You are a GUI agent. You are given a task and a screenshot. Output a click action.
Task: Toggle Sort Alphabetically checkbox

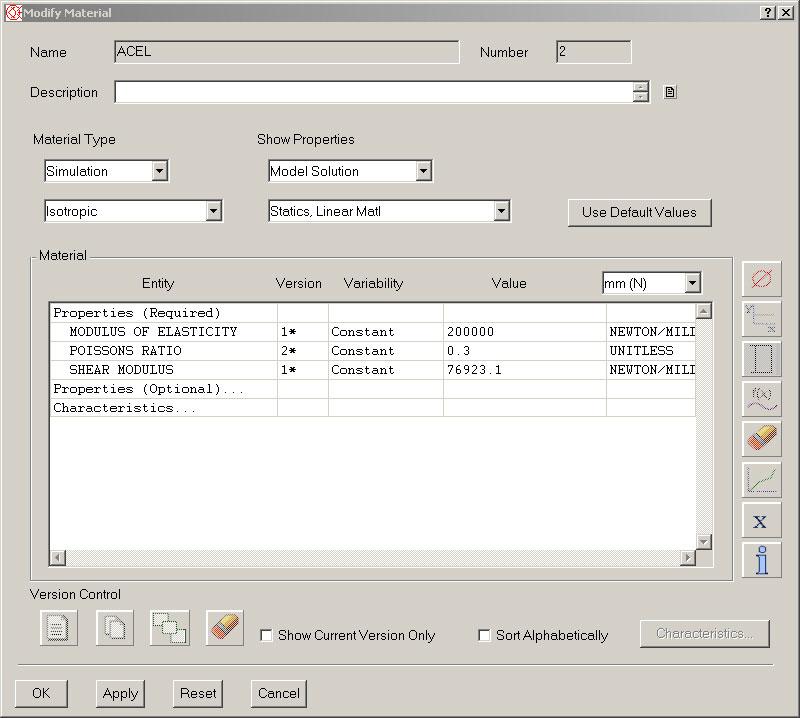coord(484,635)
